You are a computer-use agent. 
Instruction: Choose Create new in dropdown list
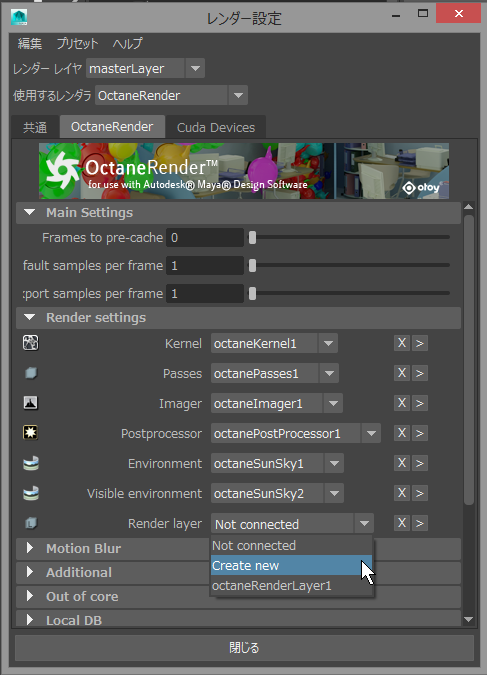pyautogui.click(x=291, y=565)
